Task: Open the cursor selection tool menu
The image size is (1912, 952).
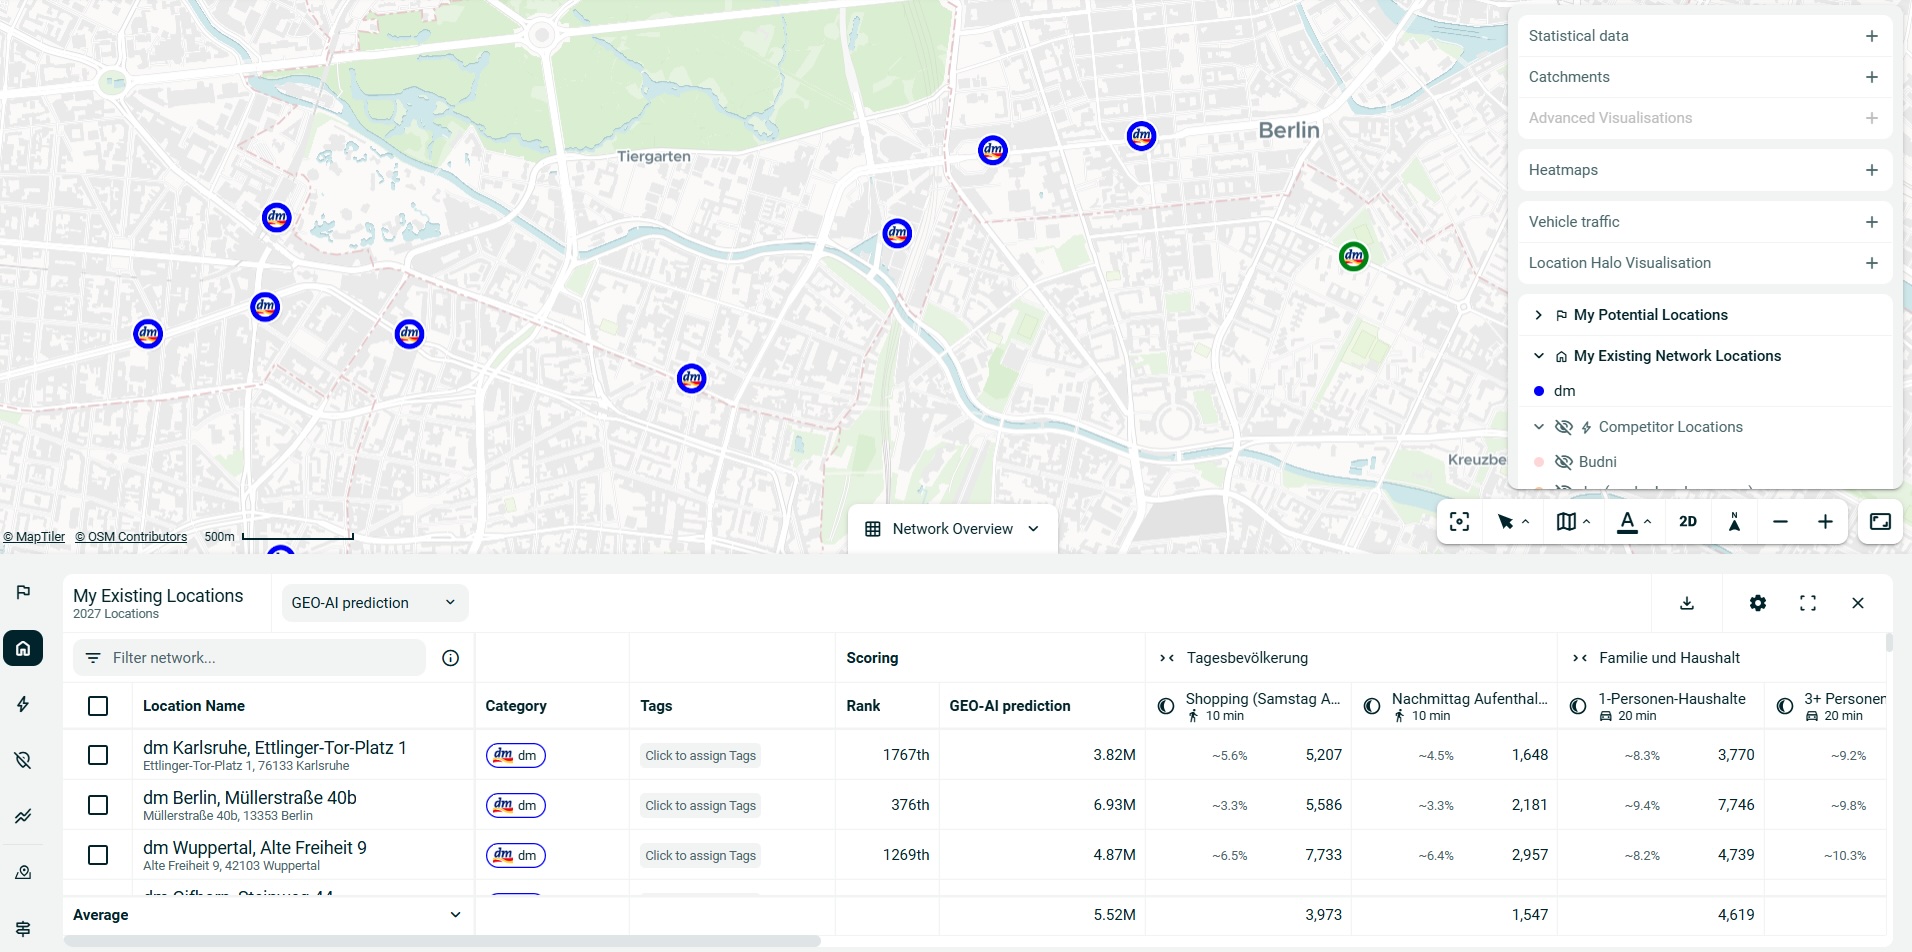Action: pyautogui.click(x=1513, y=522)
